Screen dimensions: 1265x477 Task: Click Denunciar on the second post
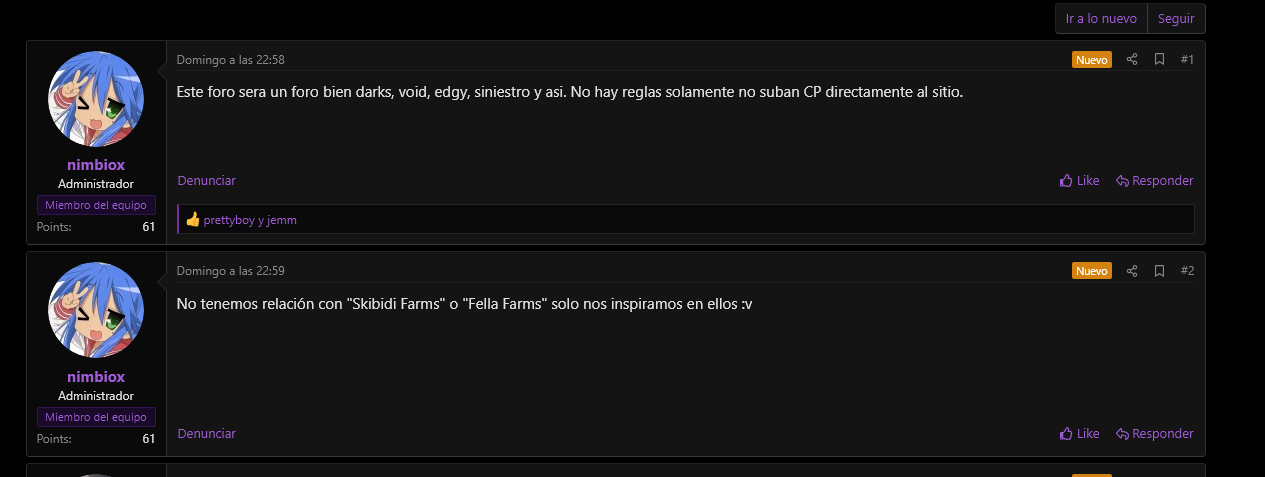[x=206, y=434]
